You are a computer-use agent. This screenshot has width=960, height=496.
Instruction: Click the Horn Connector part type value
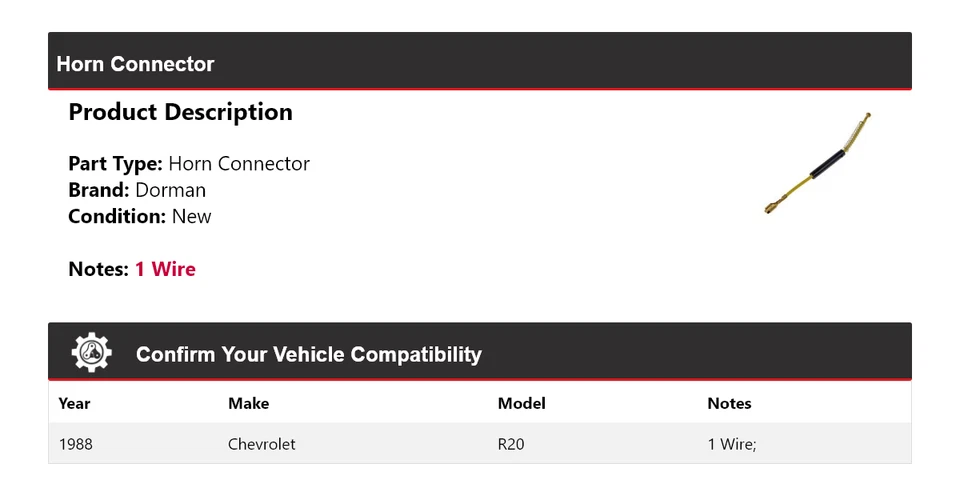pos(239,164)
